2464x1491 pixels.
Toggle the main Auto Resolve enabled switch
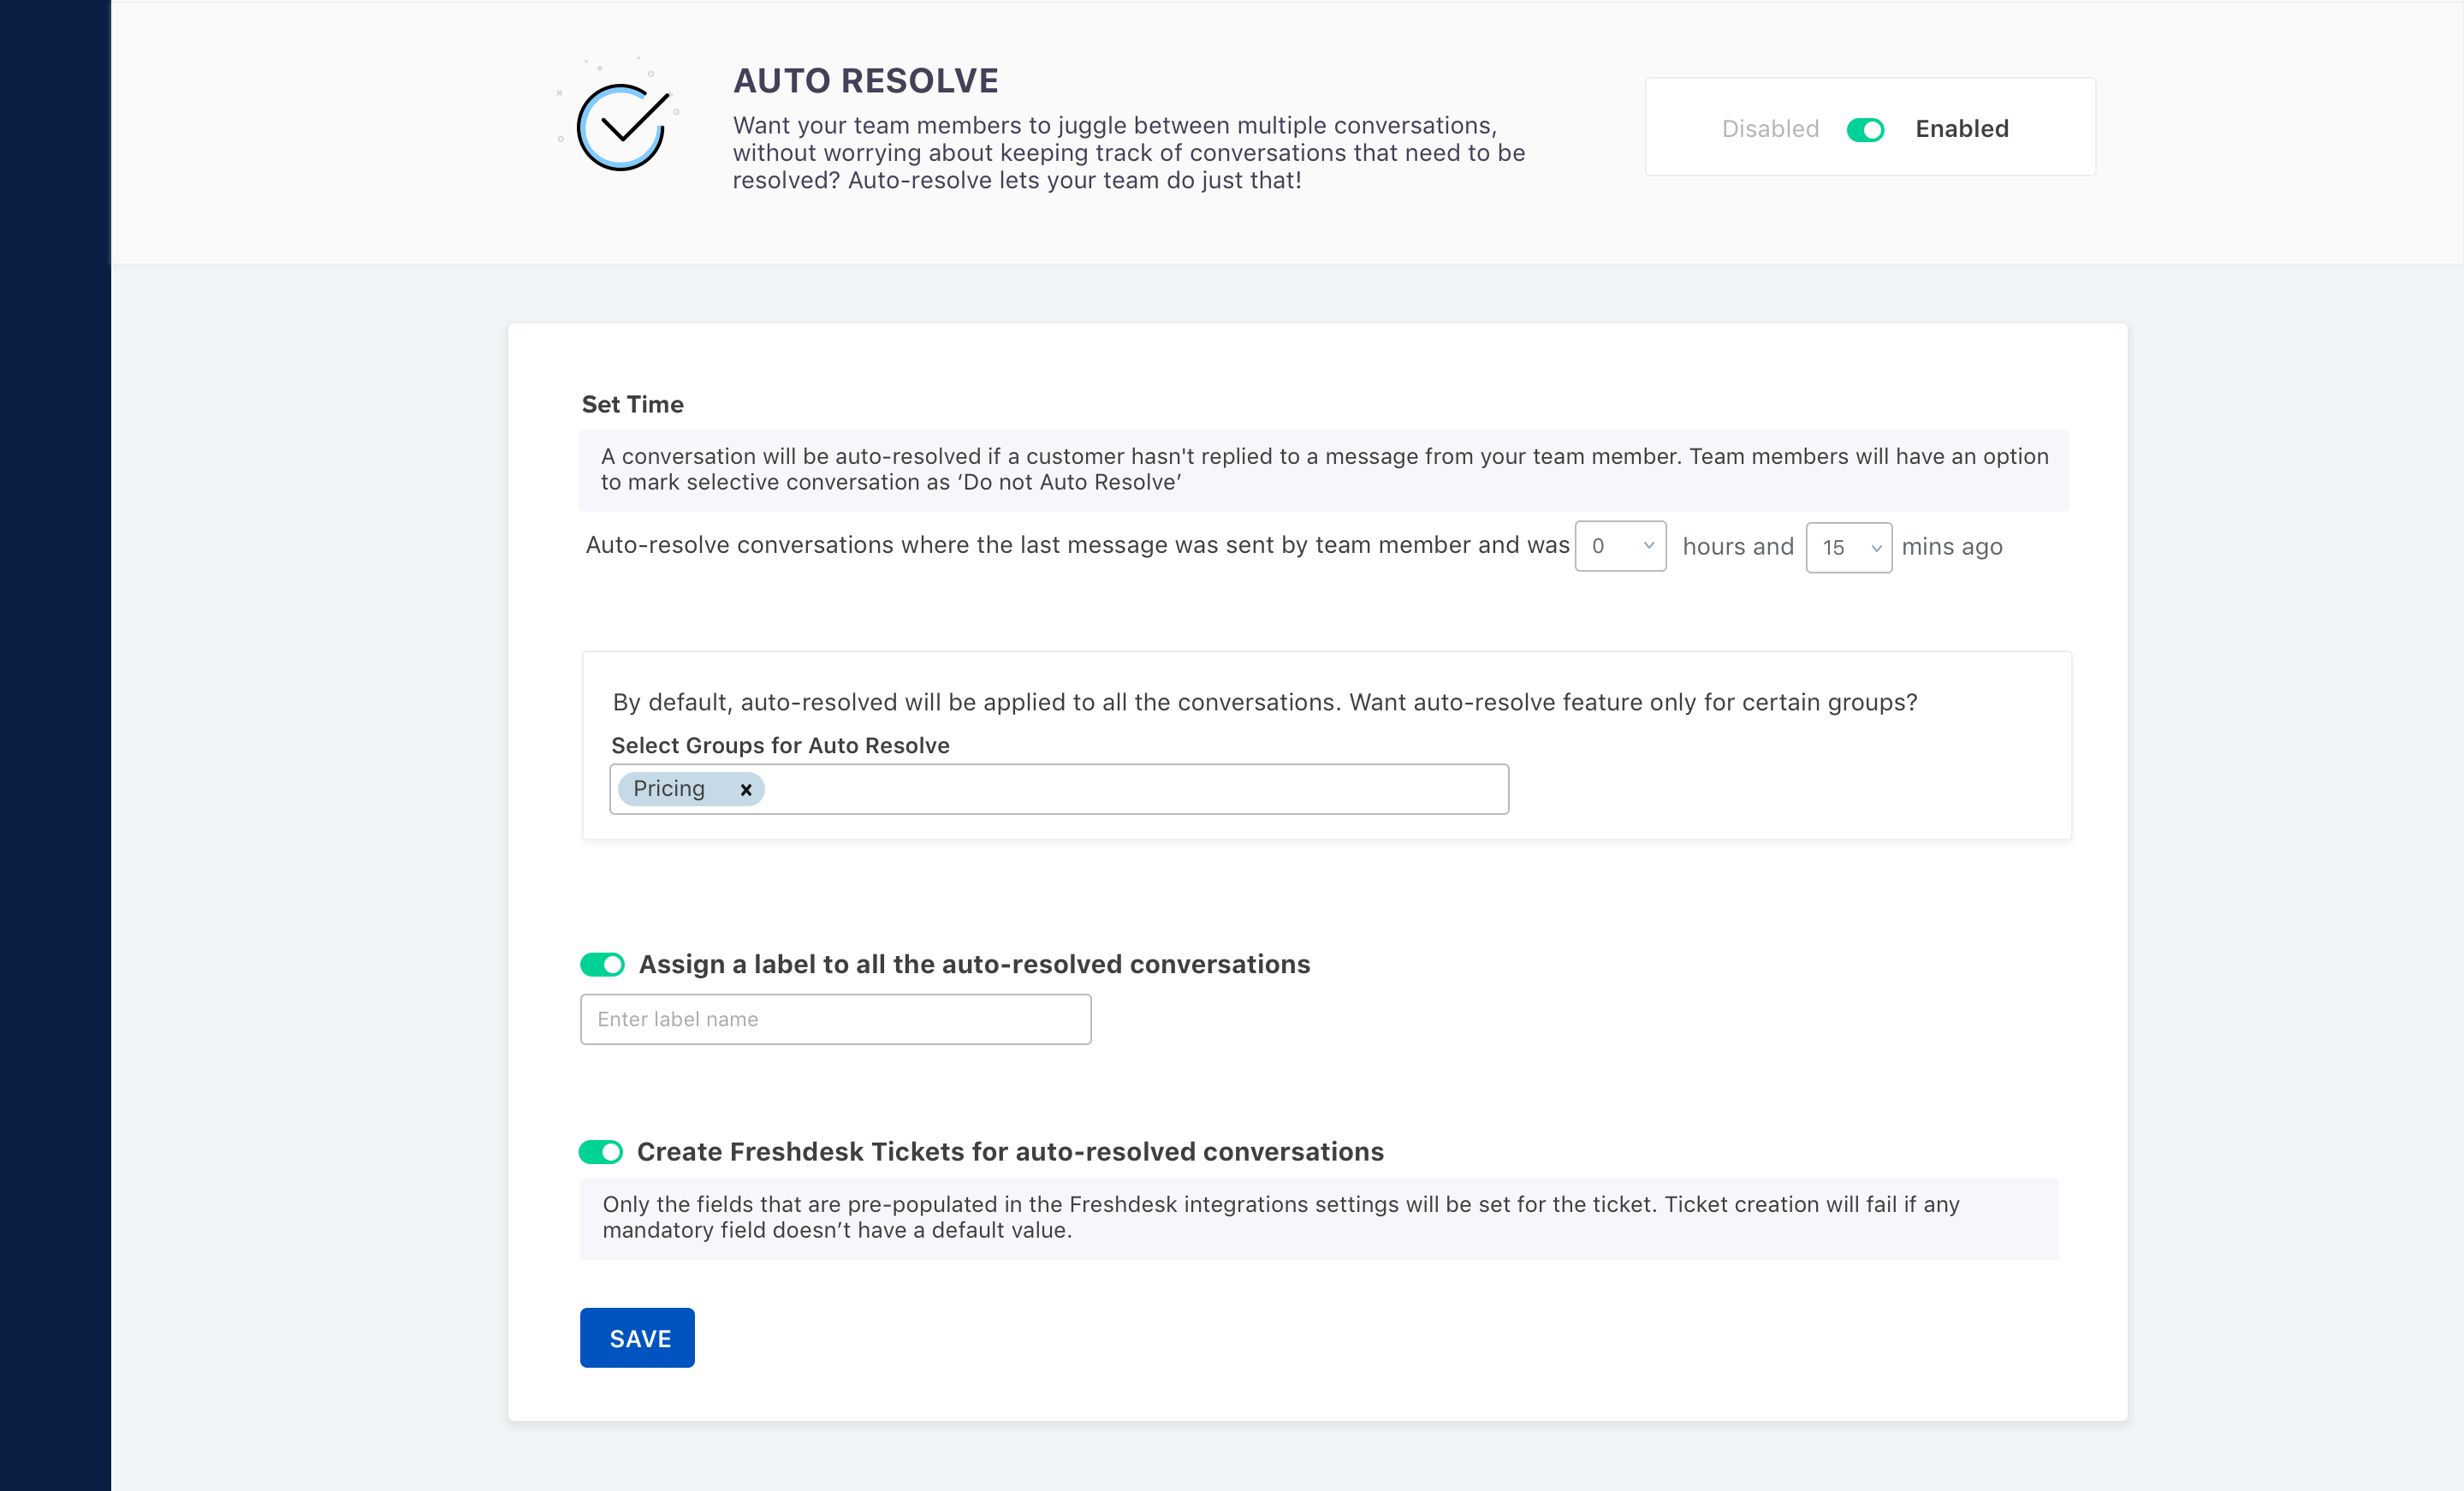[1865, 129]
